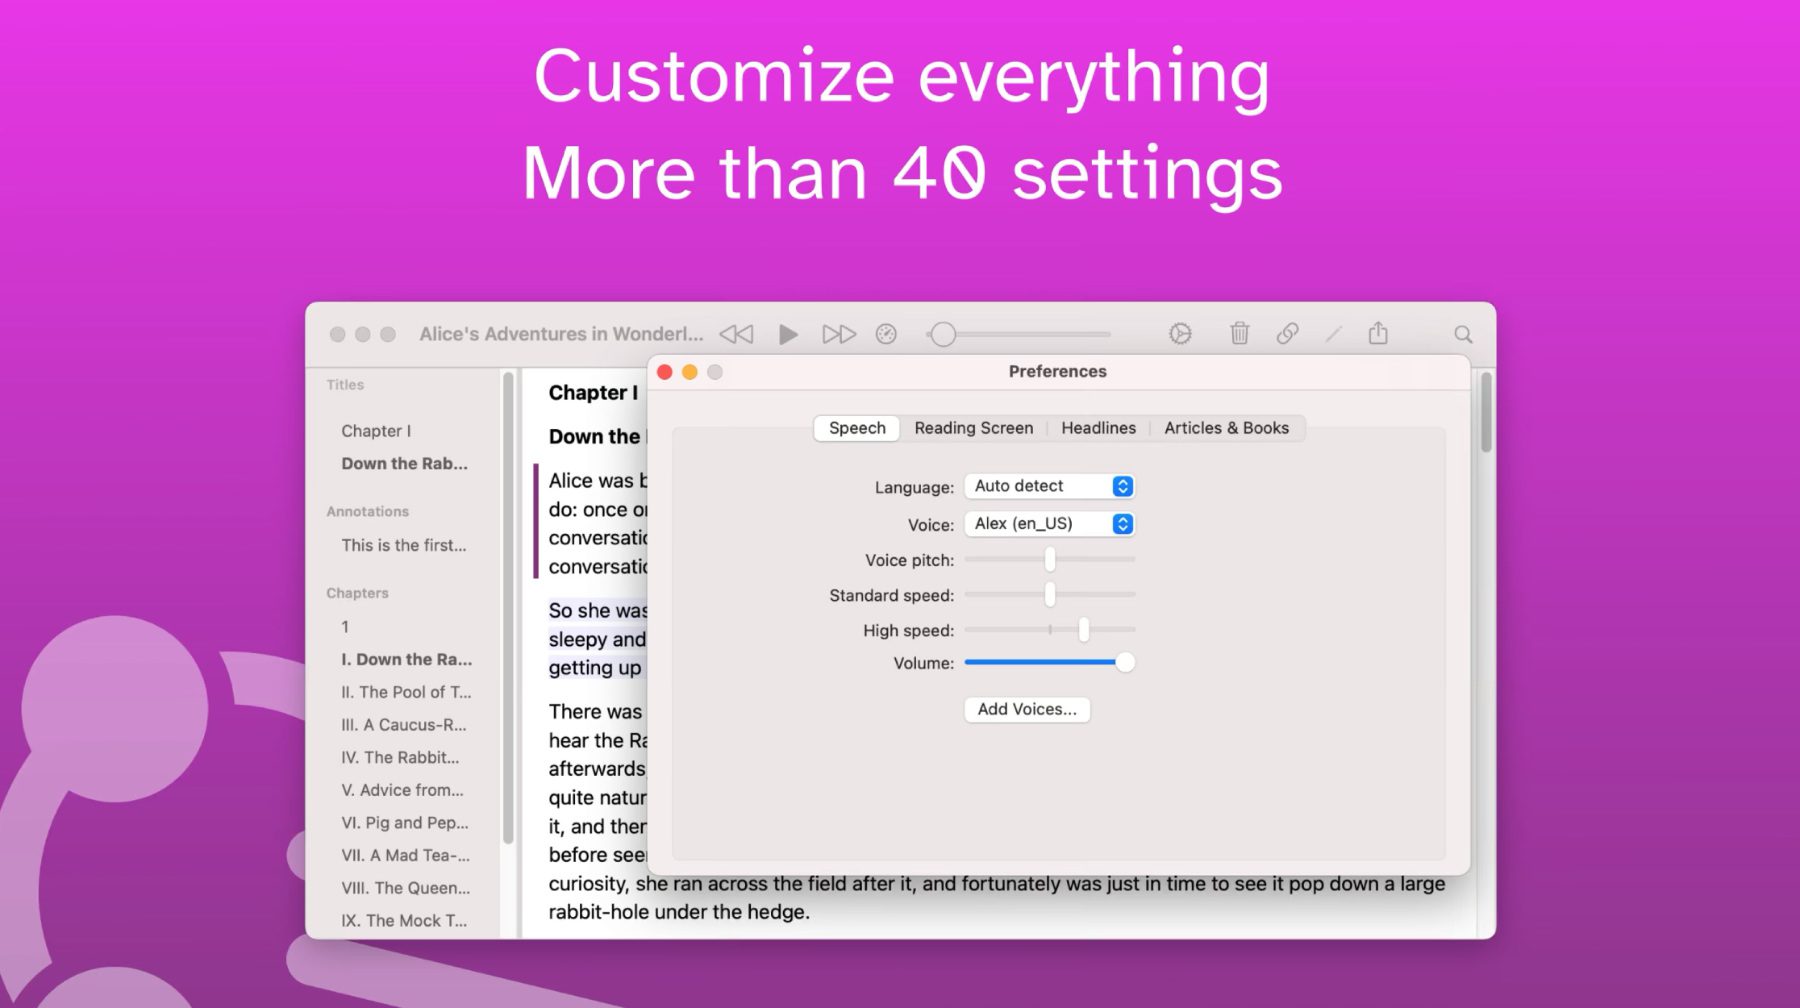Click the share icon in toolbar

[x=1378, y=334]
